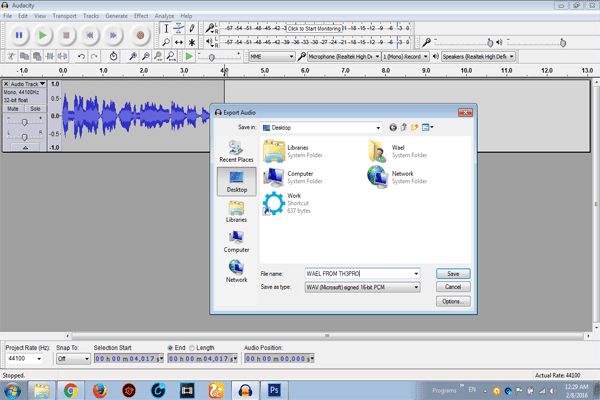Open the Tracks menu
600x400 pixels.
[91, 17]
